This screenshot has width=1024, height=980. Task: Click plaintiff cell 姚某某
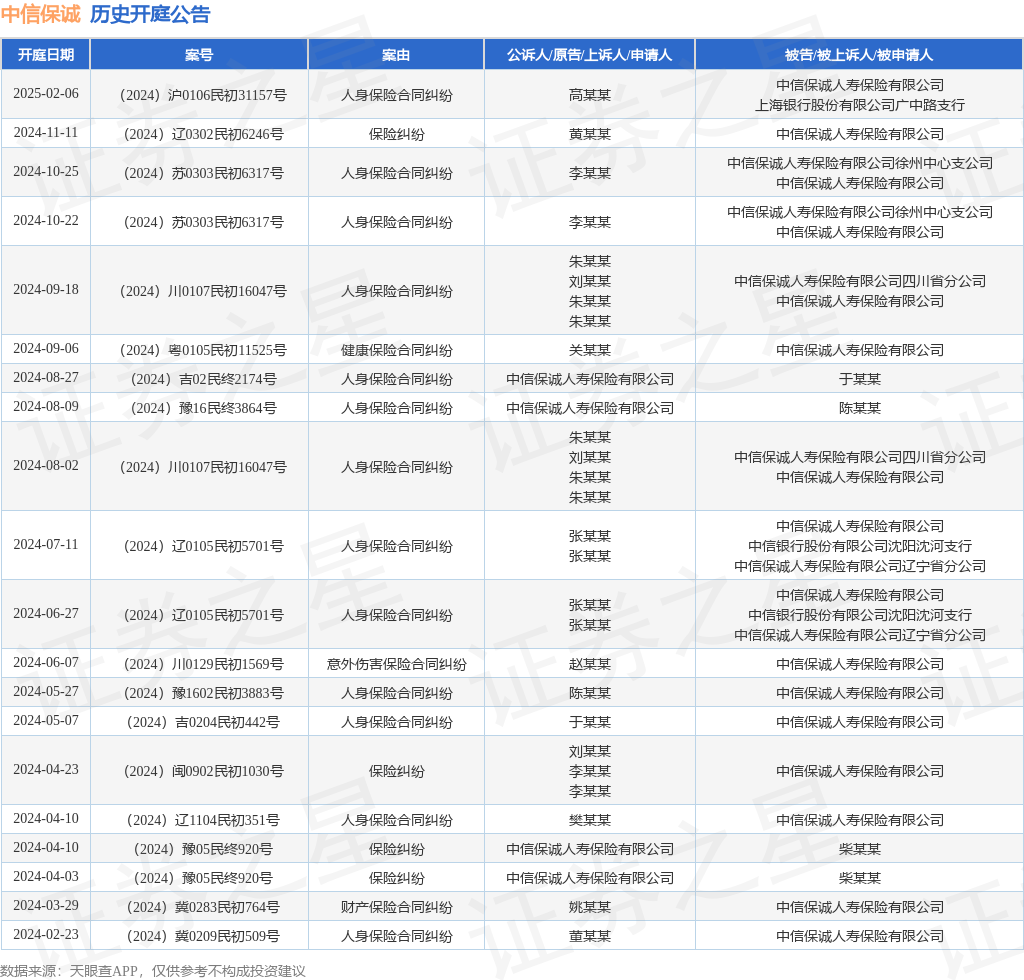click(590, 908)
